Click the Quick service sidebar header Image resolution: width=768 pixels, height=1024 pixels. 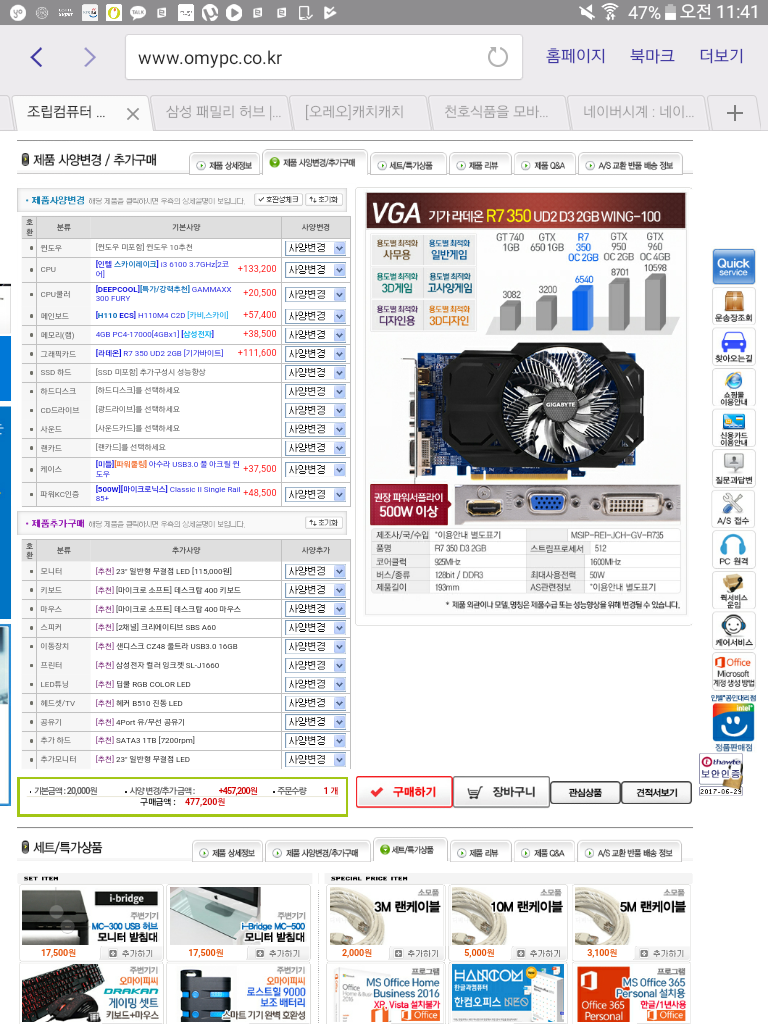pos(733,266)
